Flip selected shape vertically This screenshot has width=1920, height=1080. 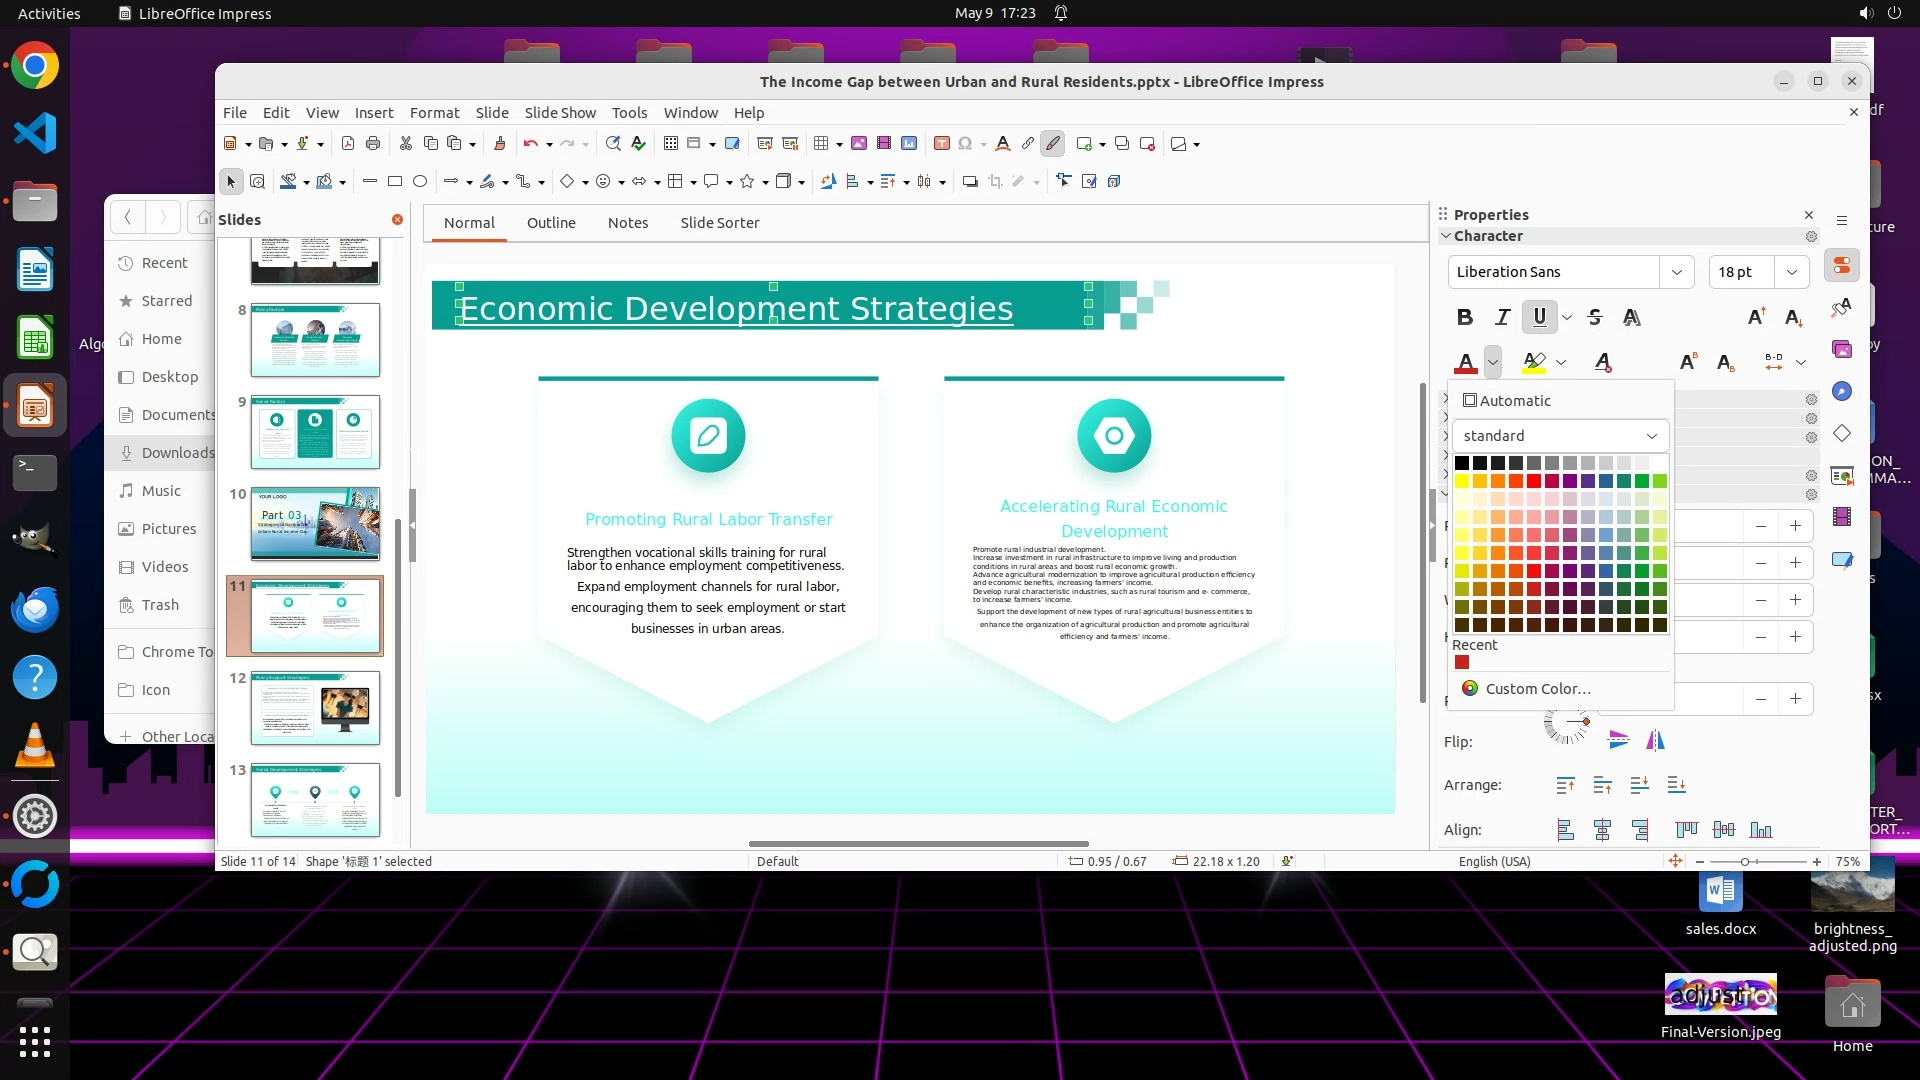pos(1618,740)
